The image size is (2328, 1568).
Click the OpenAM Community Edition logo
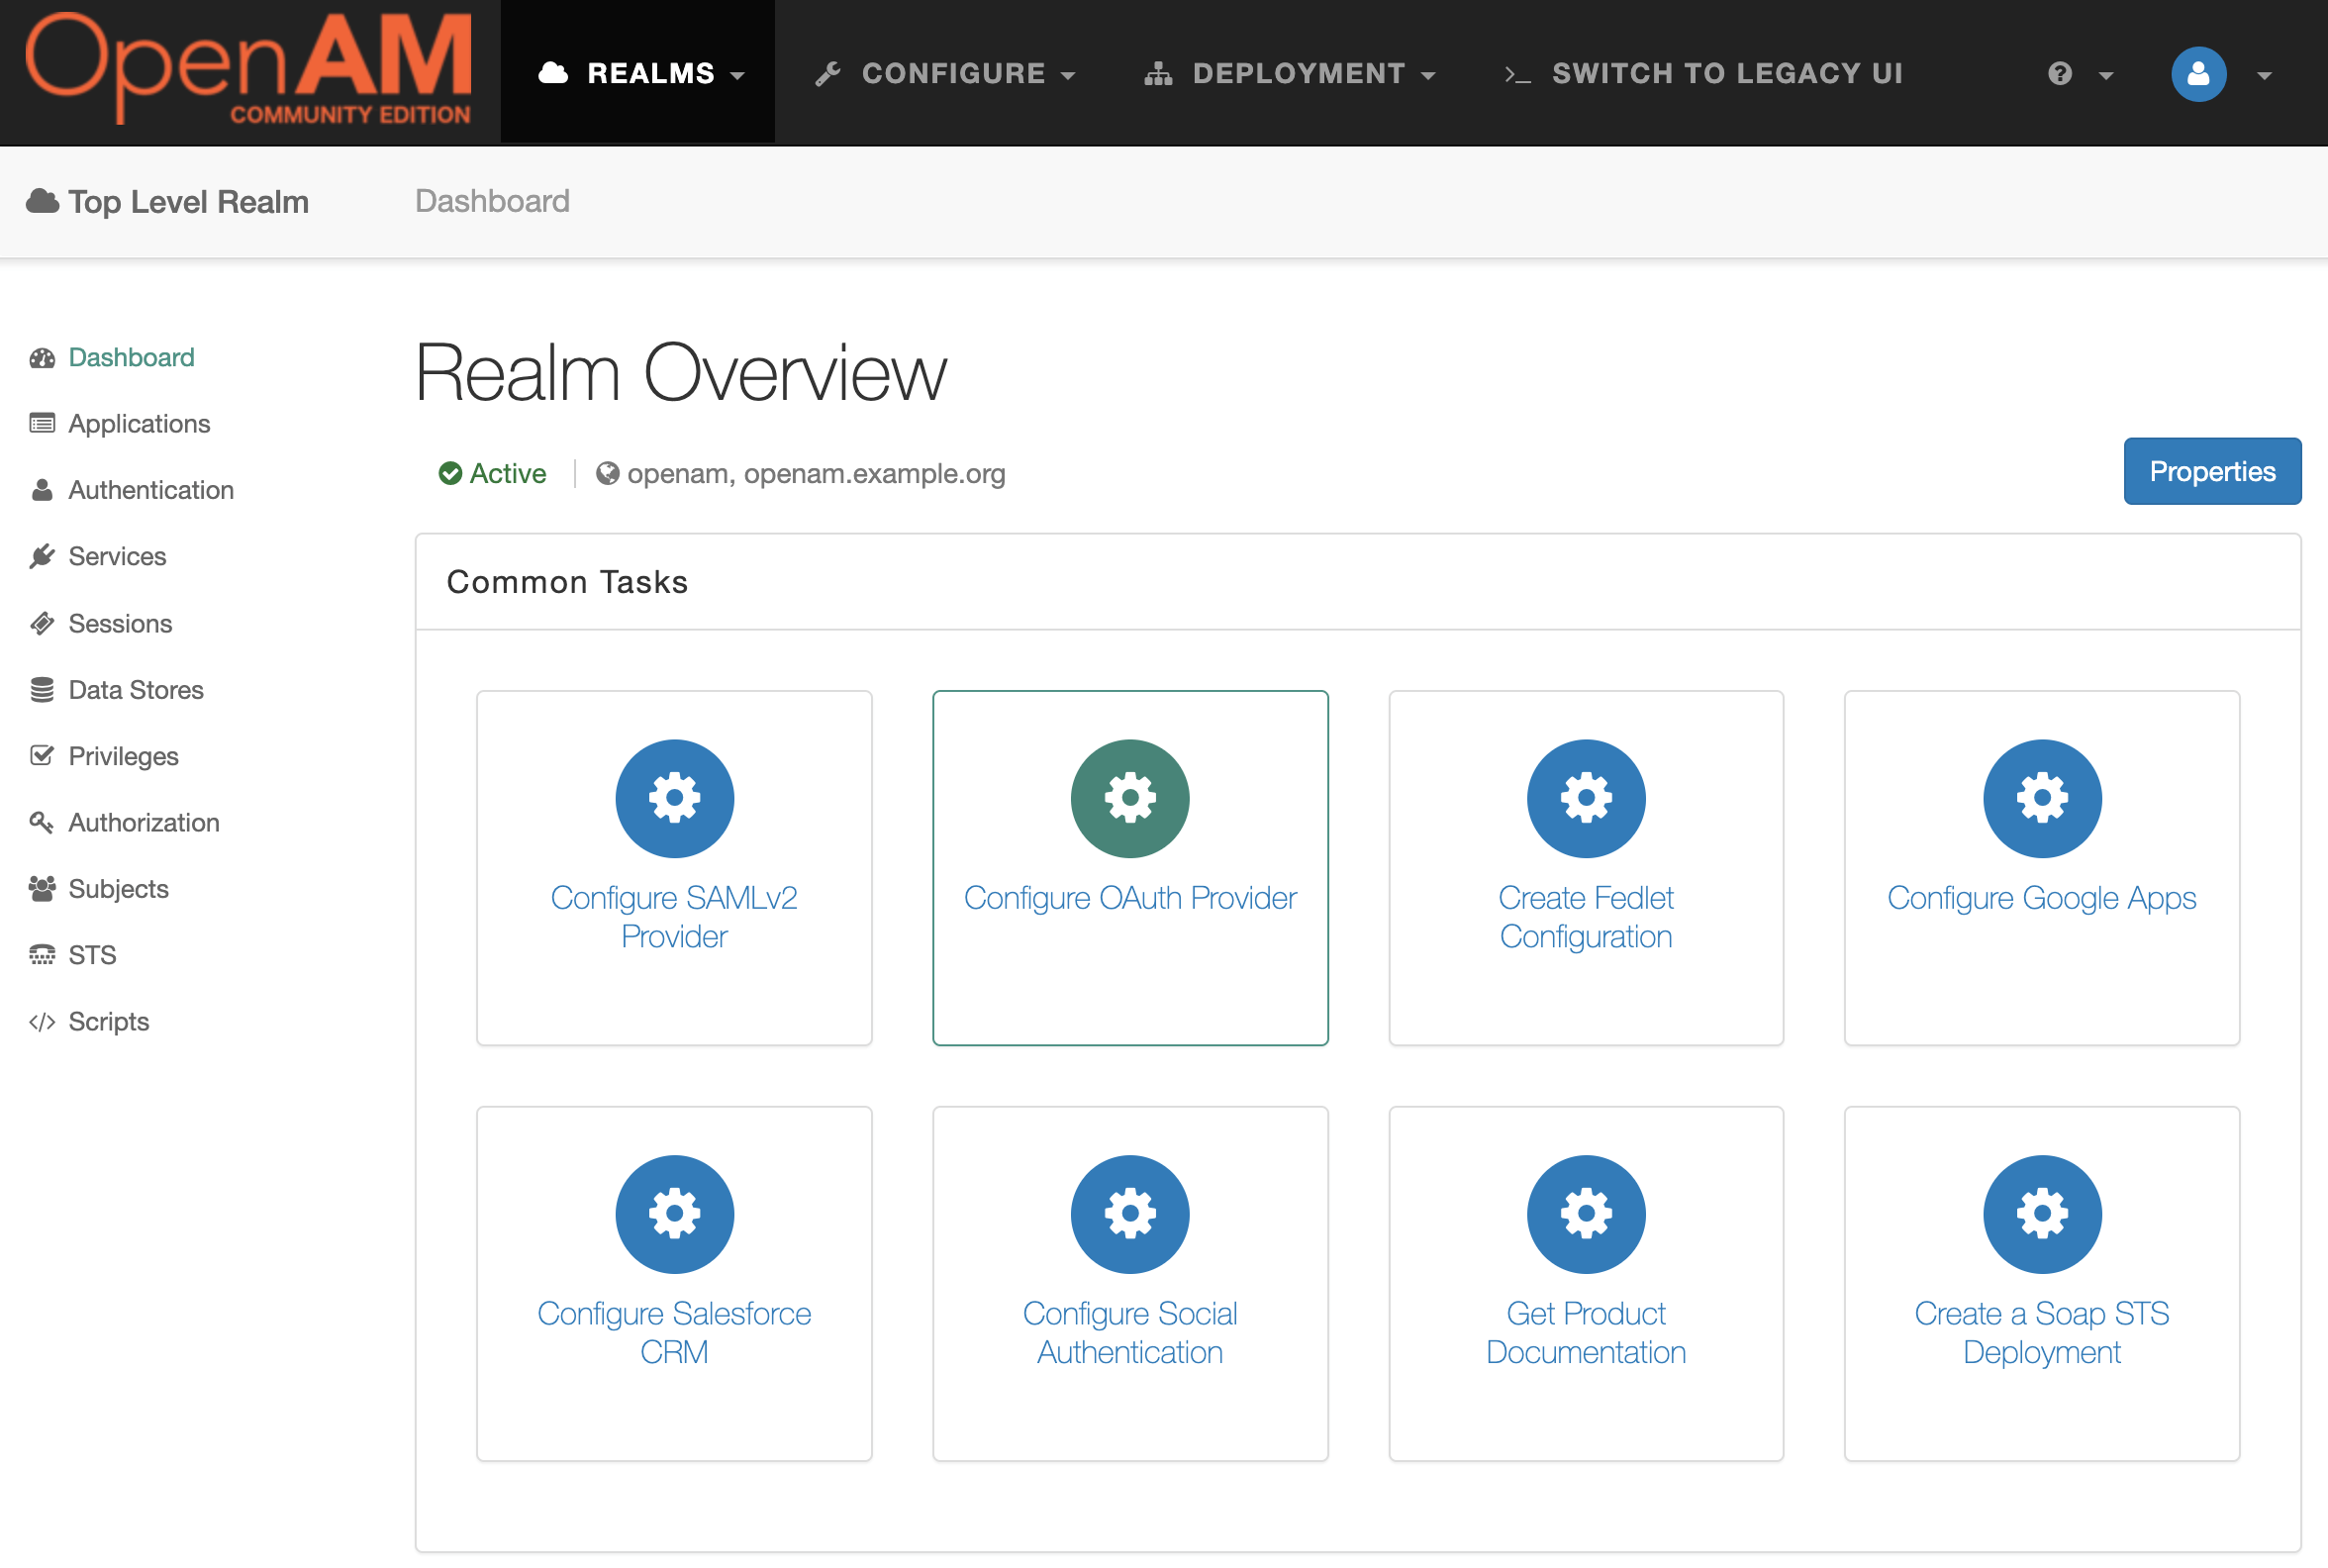248,66
